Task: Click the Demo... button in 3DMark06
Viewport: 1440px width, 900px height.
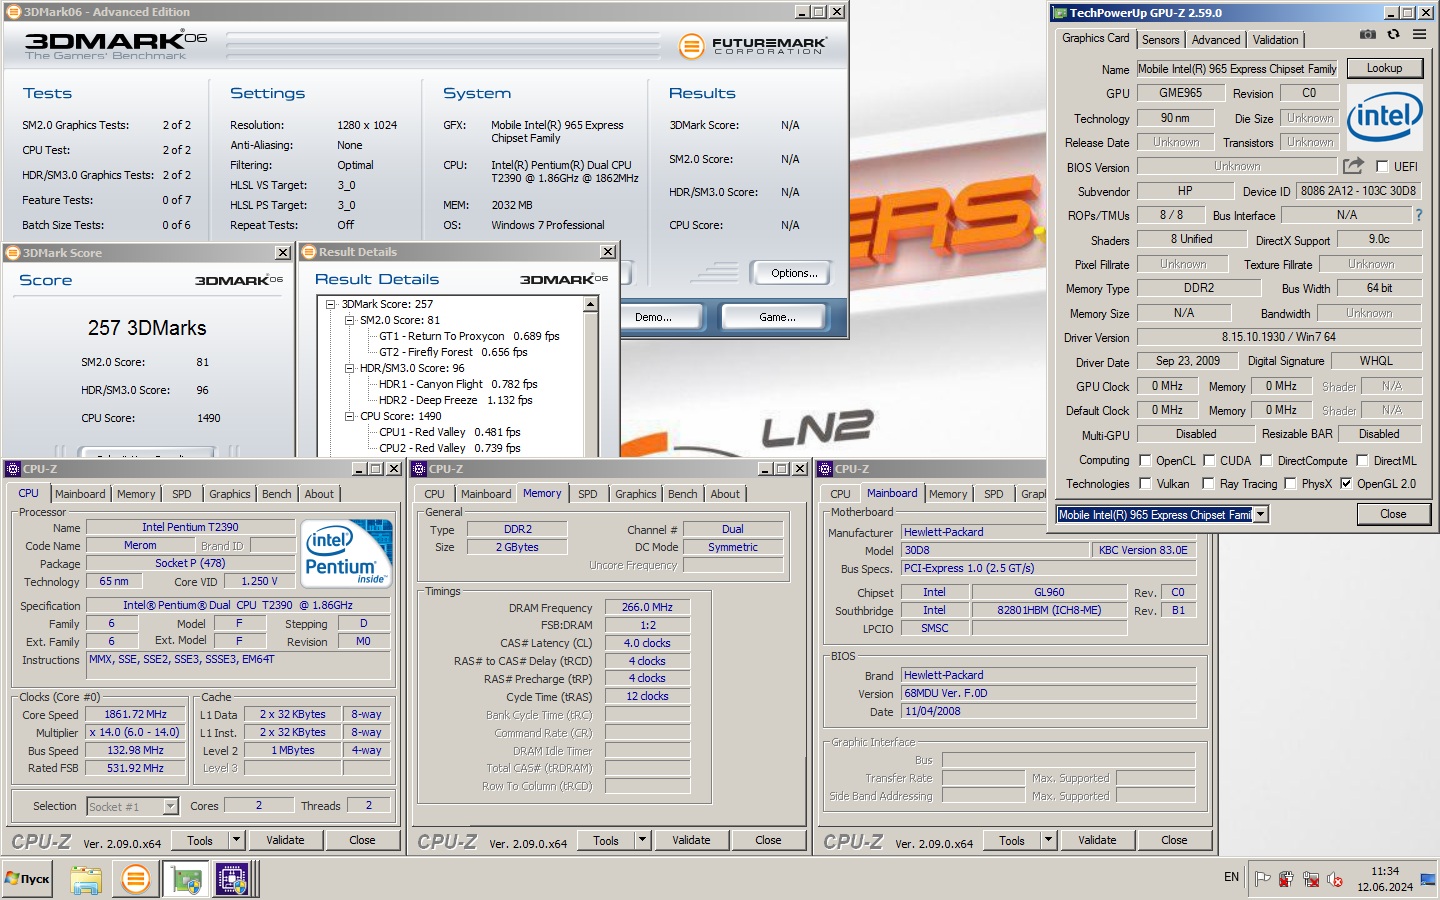Action: (x=653, y=317)
